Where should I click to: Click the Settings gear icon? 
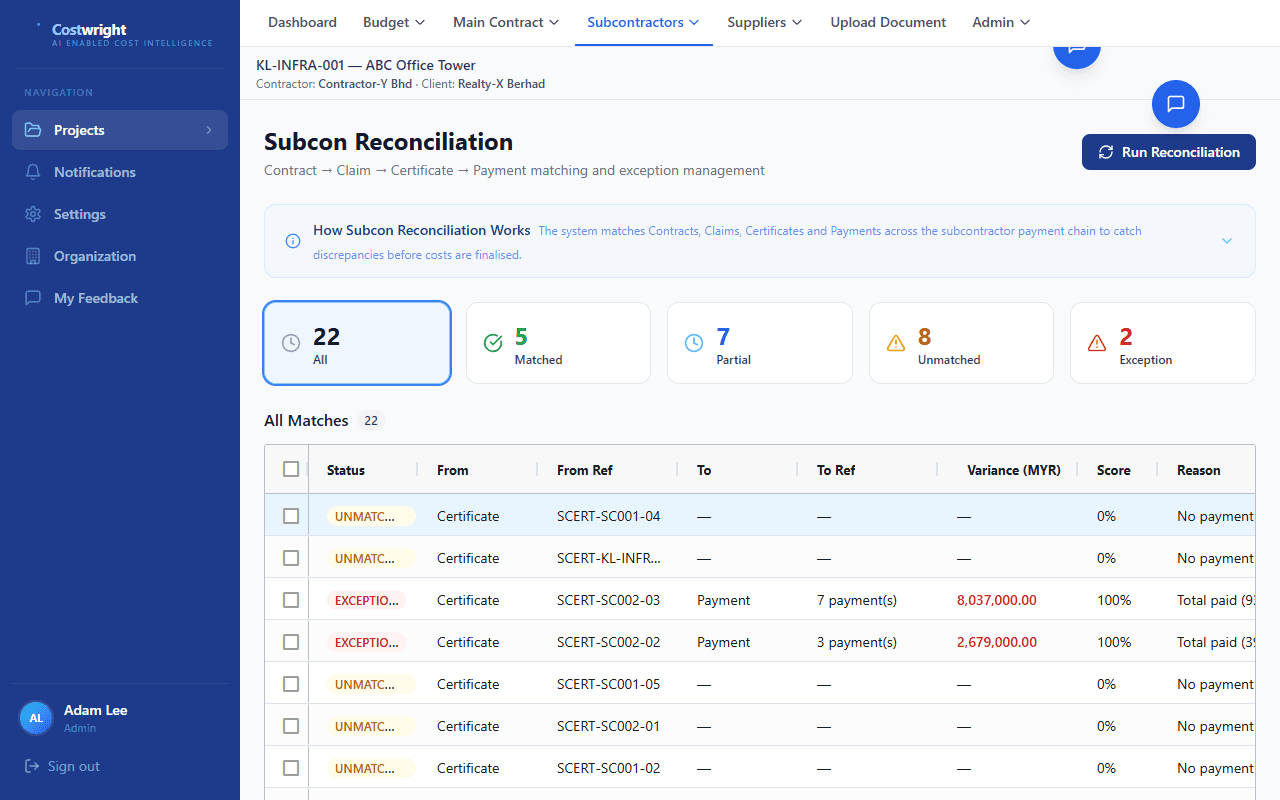coord(33,214)
